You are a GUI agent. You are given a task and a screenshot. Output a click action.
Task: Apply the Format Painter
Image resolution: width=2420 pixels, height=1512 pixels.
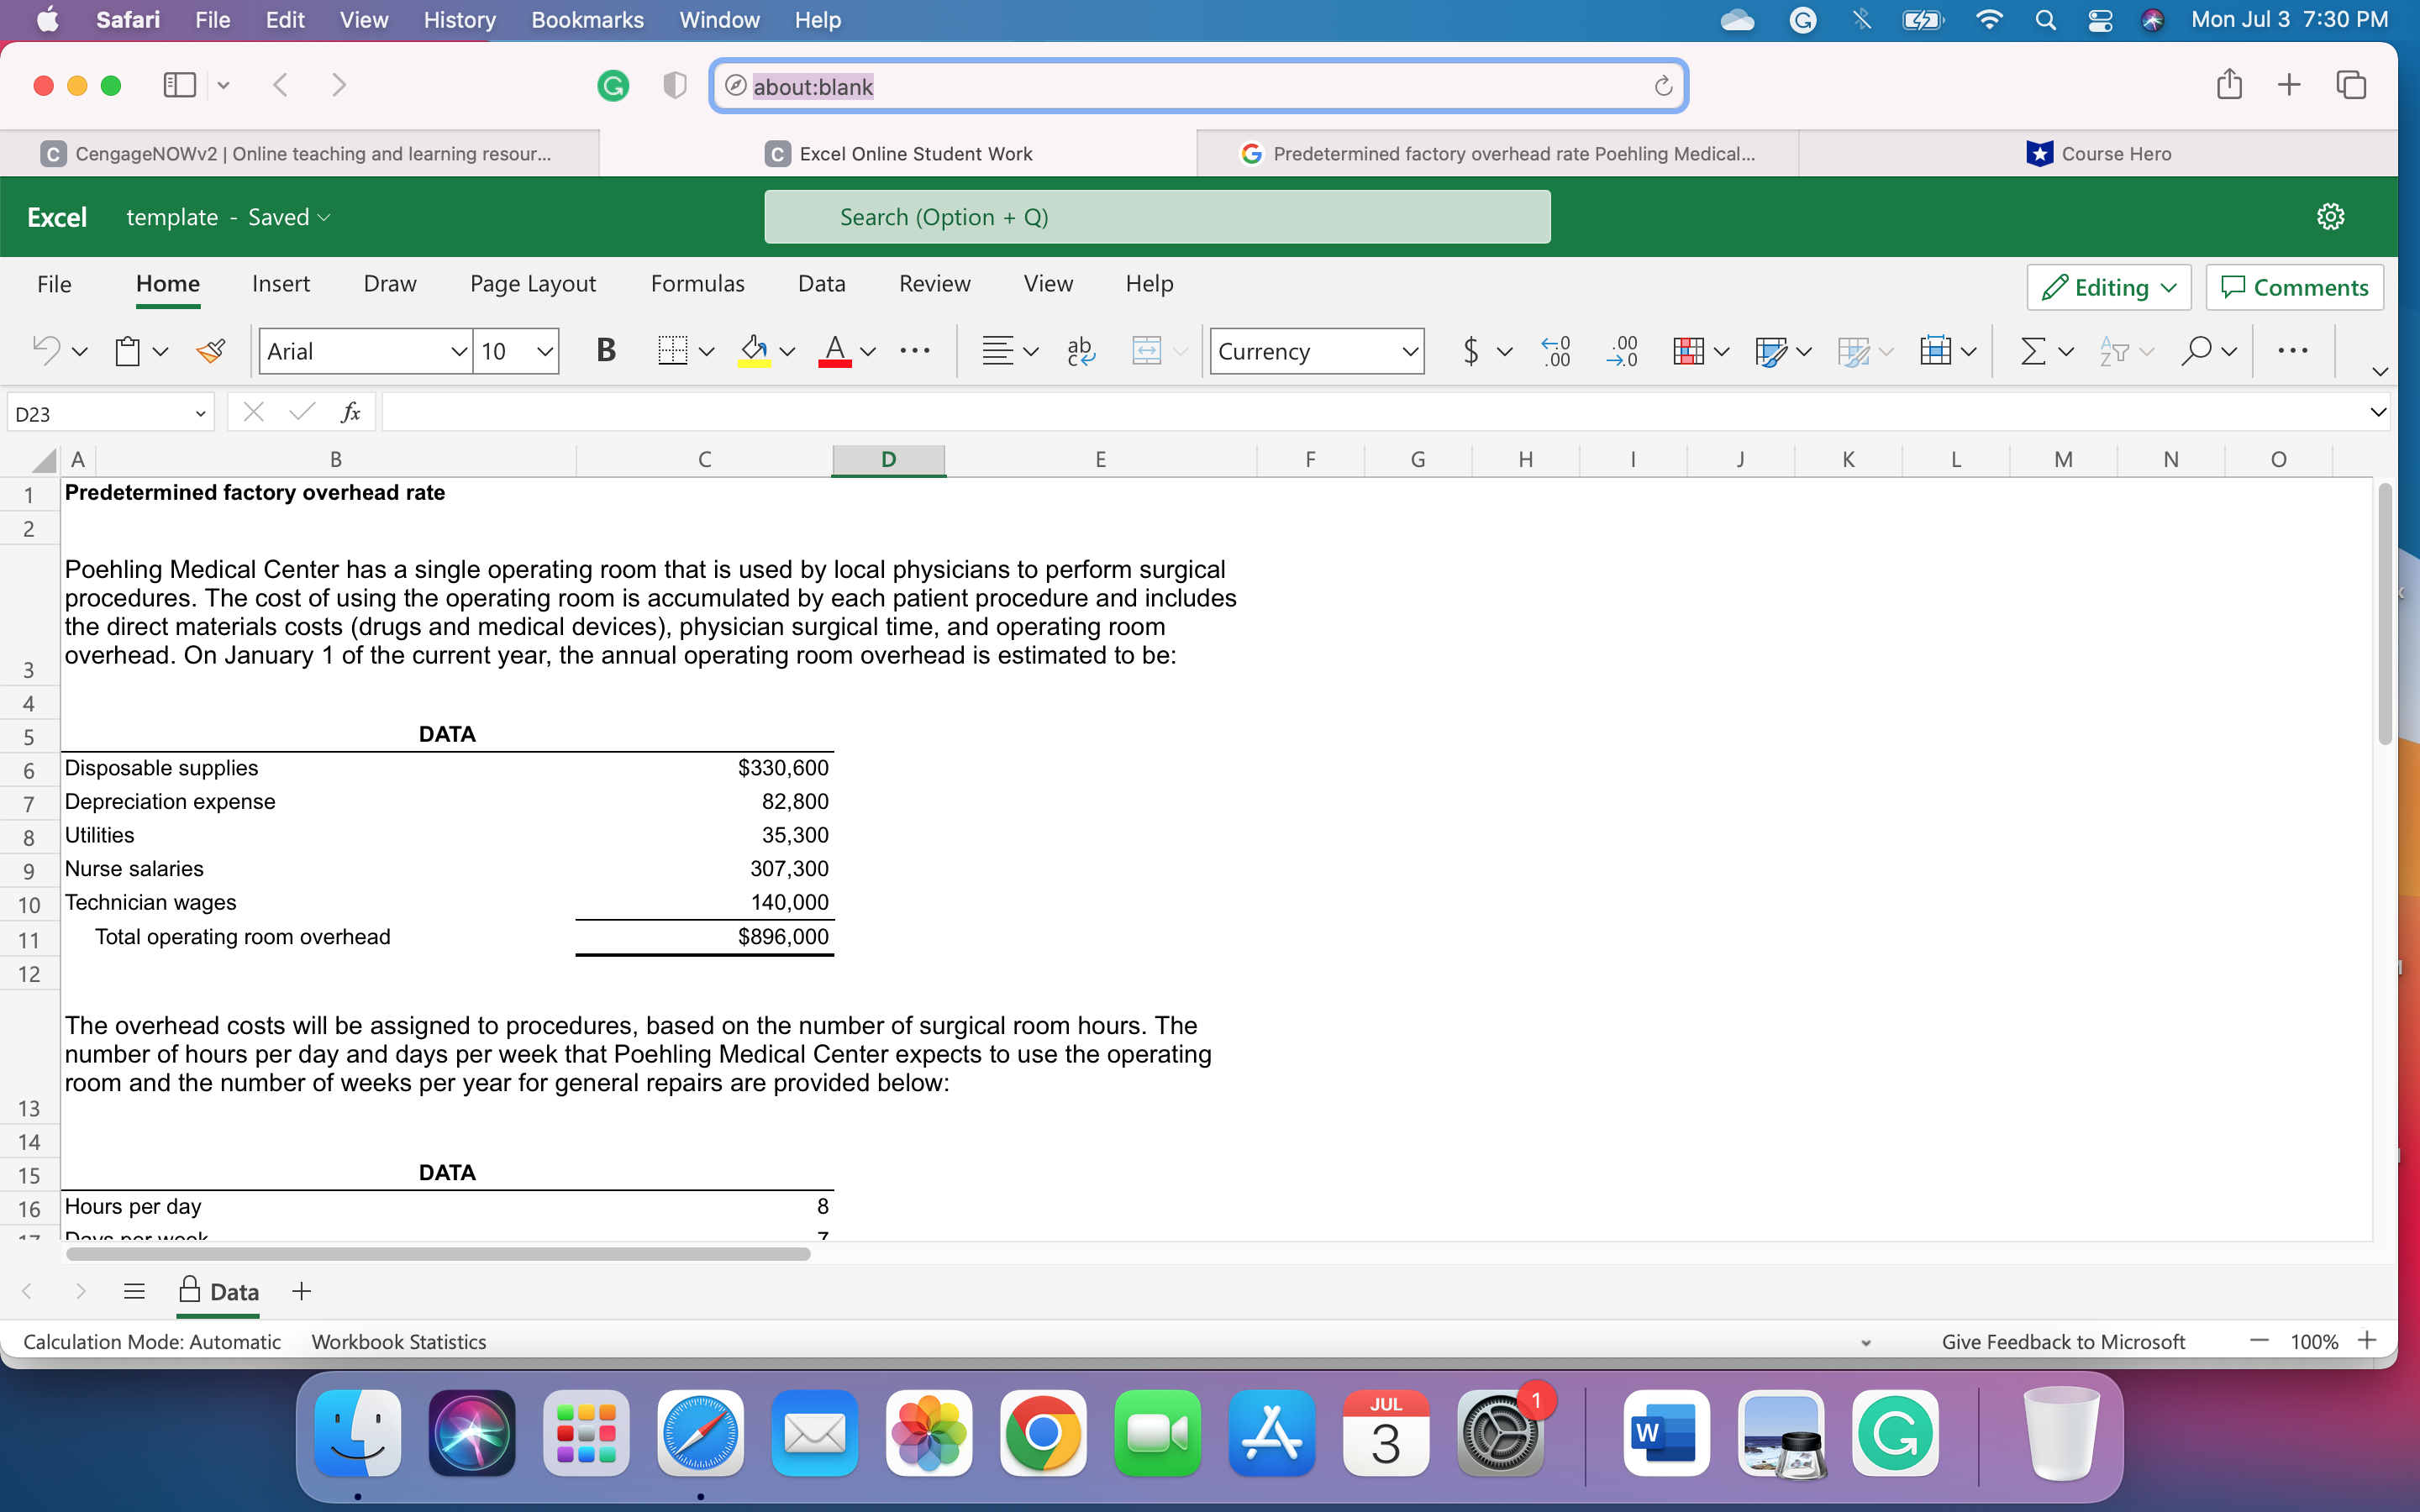tap(211, 351)
